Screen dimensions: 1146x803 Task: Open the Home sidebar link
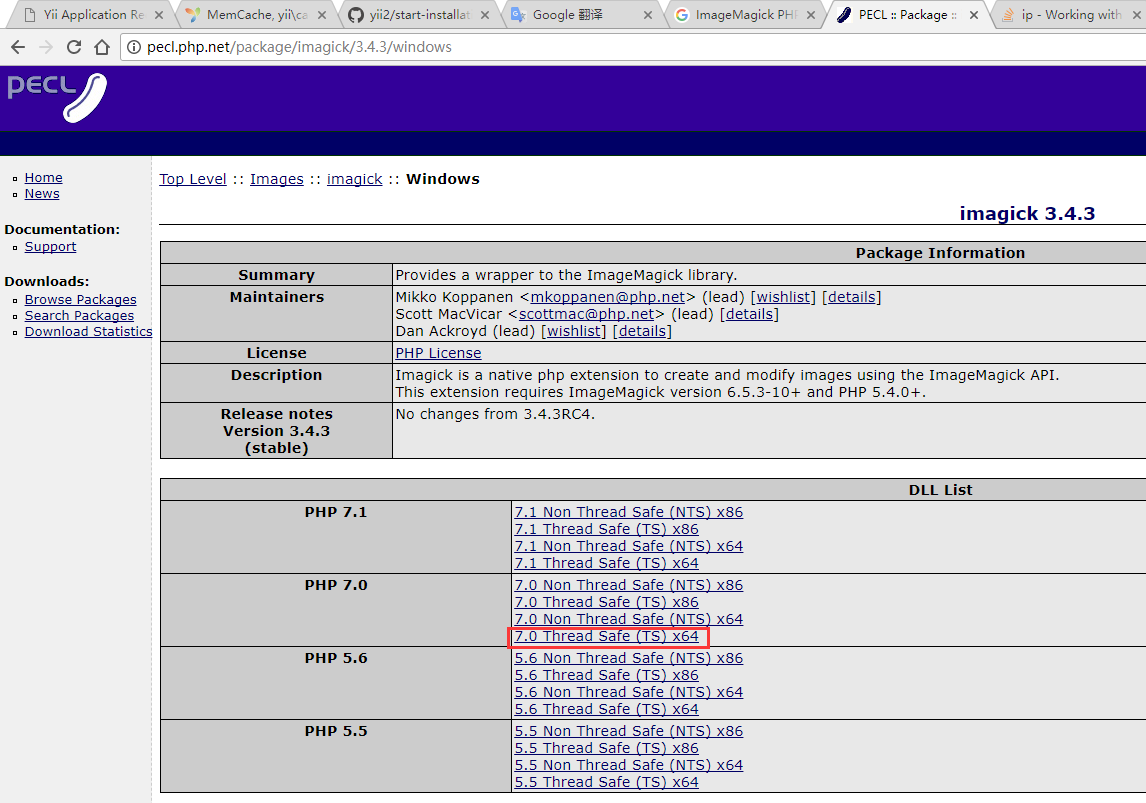(43, 178)
